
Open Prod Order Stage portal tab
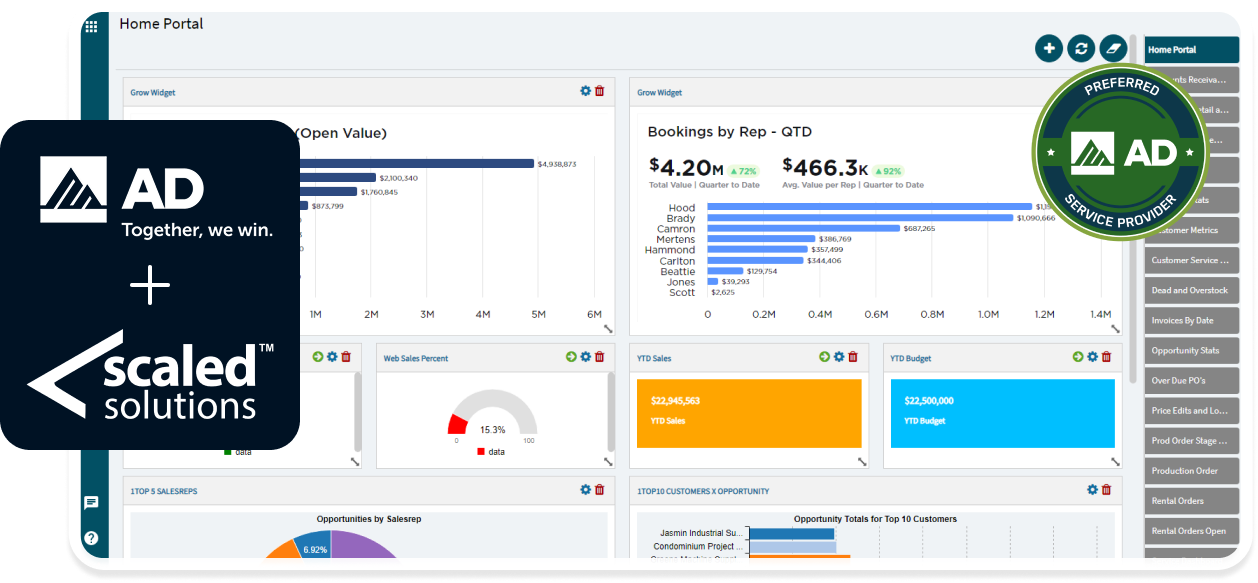(1192, 440)
